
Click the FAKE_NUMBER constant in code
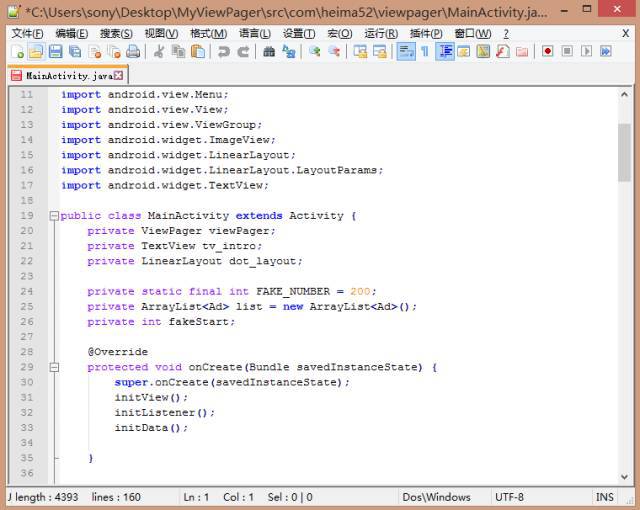pos(293,292)
